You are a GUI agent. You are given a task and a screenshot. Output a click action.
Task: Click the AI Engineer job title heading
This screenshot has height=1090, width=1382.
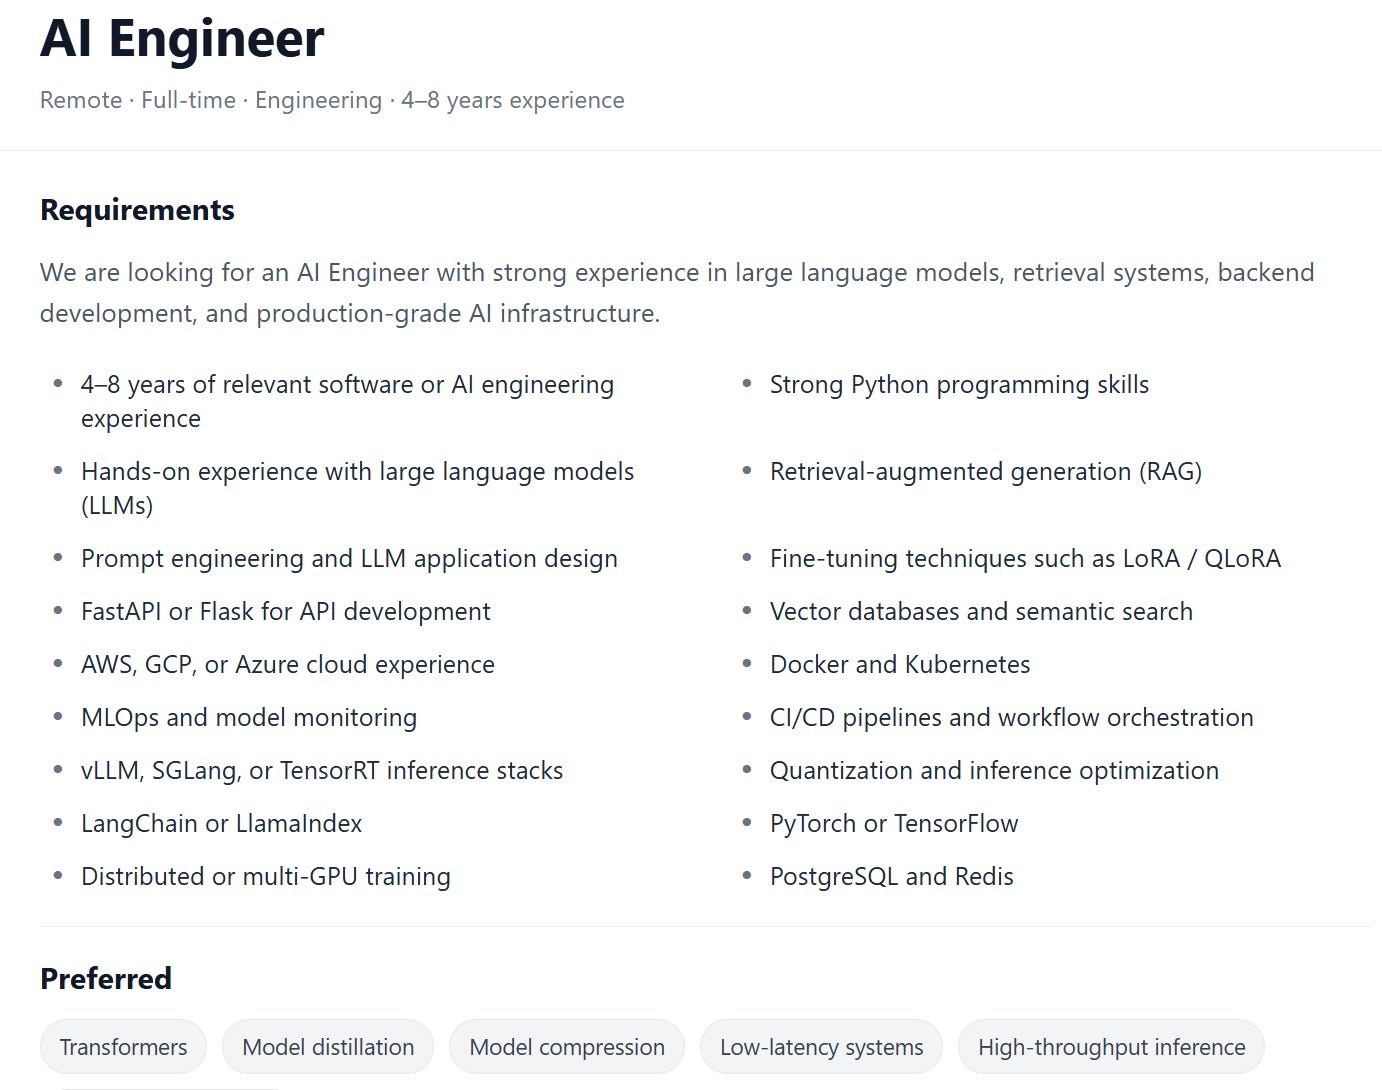[182, 39]
